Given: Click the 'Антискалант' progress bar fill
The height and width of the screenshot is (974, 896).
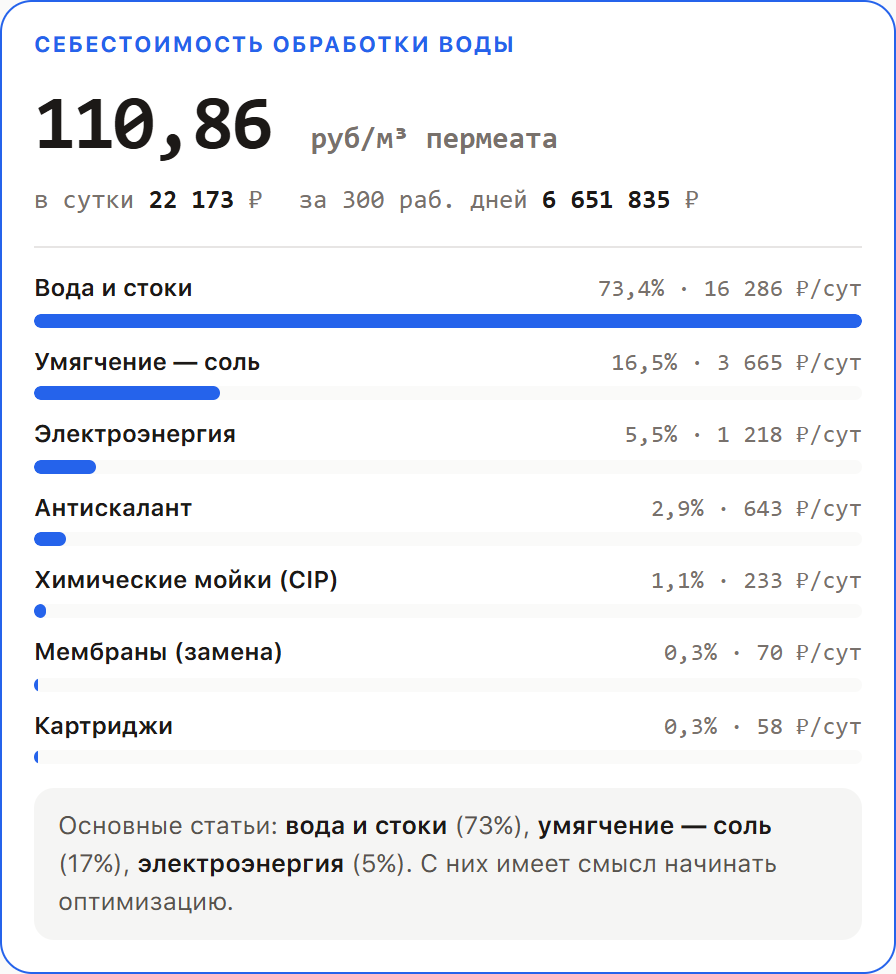Looking at the screenshot, I should (x=50, y=539).
